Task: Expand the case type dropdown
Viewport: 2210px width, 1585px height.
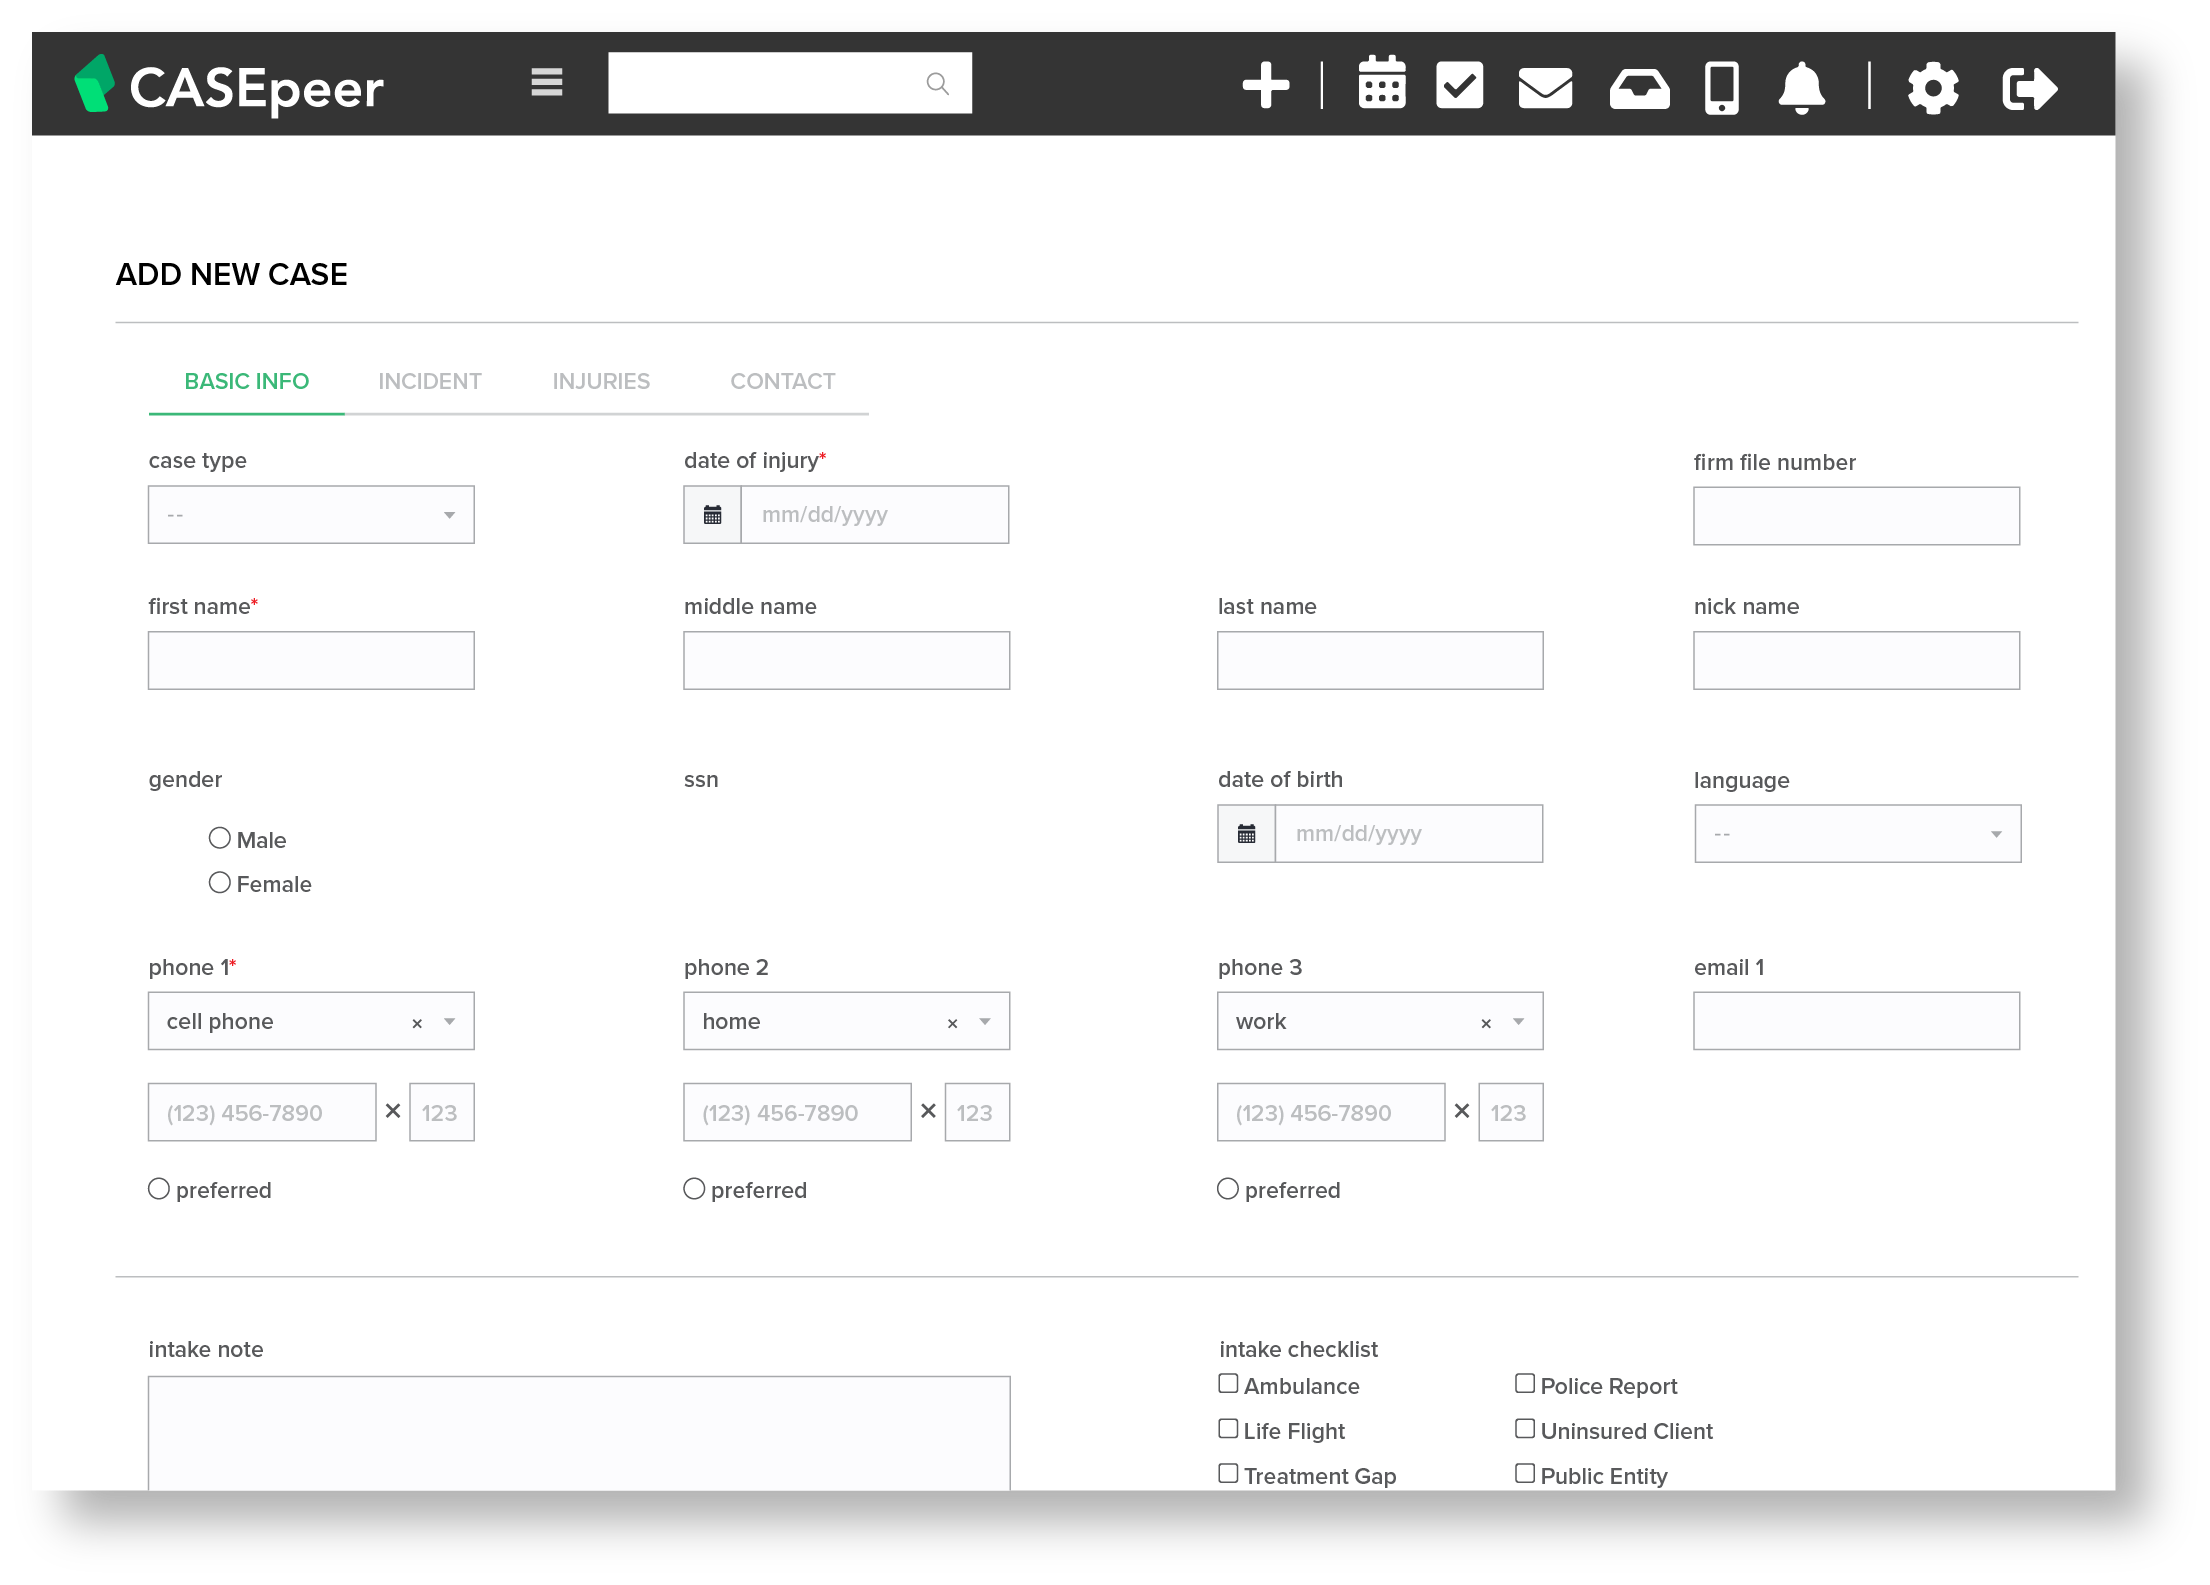Action: [x=311, y=515]
